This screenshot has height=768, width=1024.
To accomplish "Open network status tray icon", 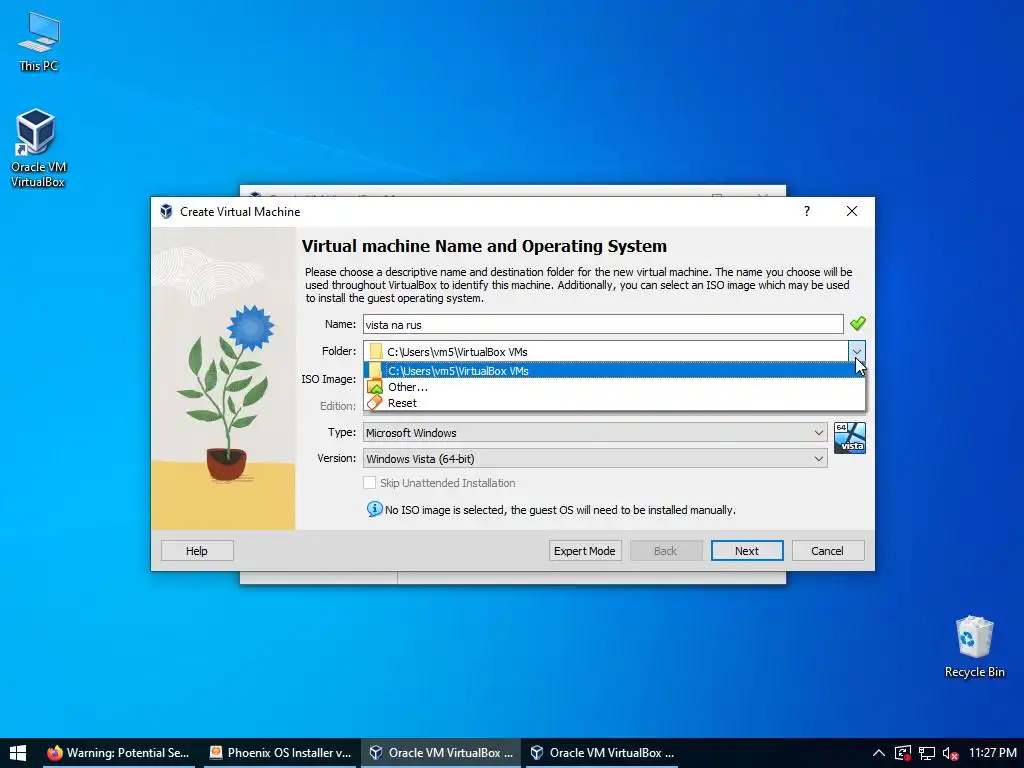I will tap(927, 753).
